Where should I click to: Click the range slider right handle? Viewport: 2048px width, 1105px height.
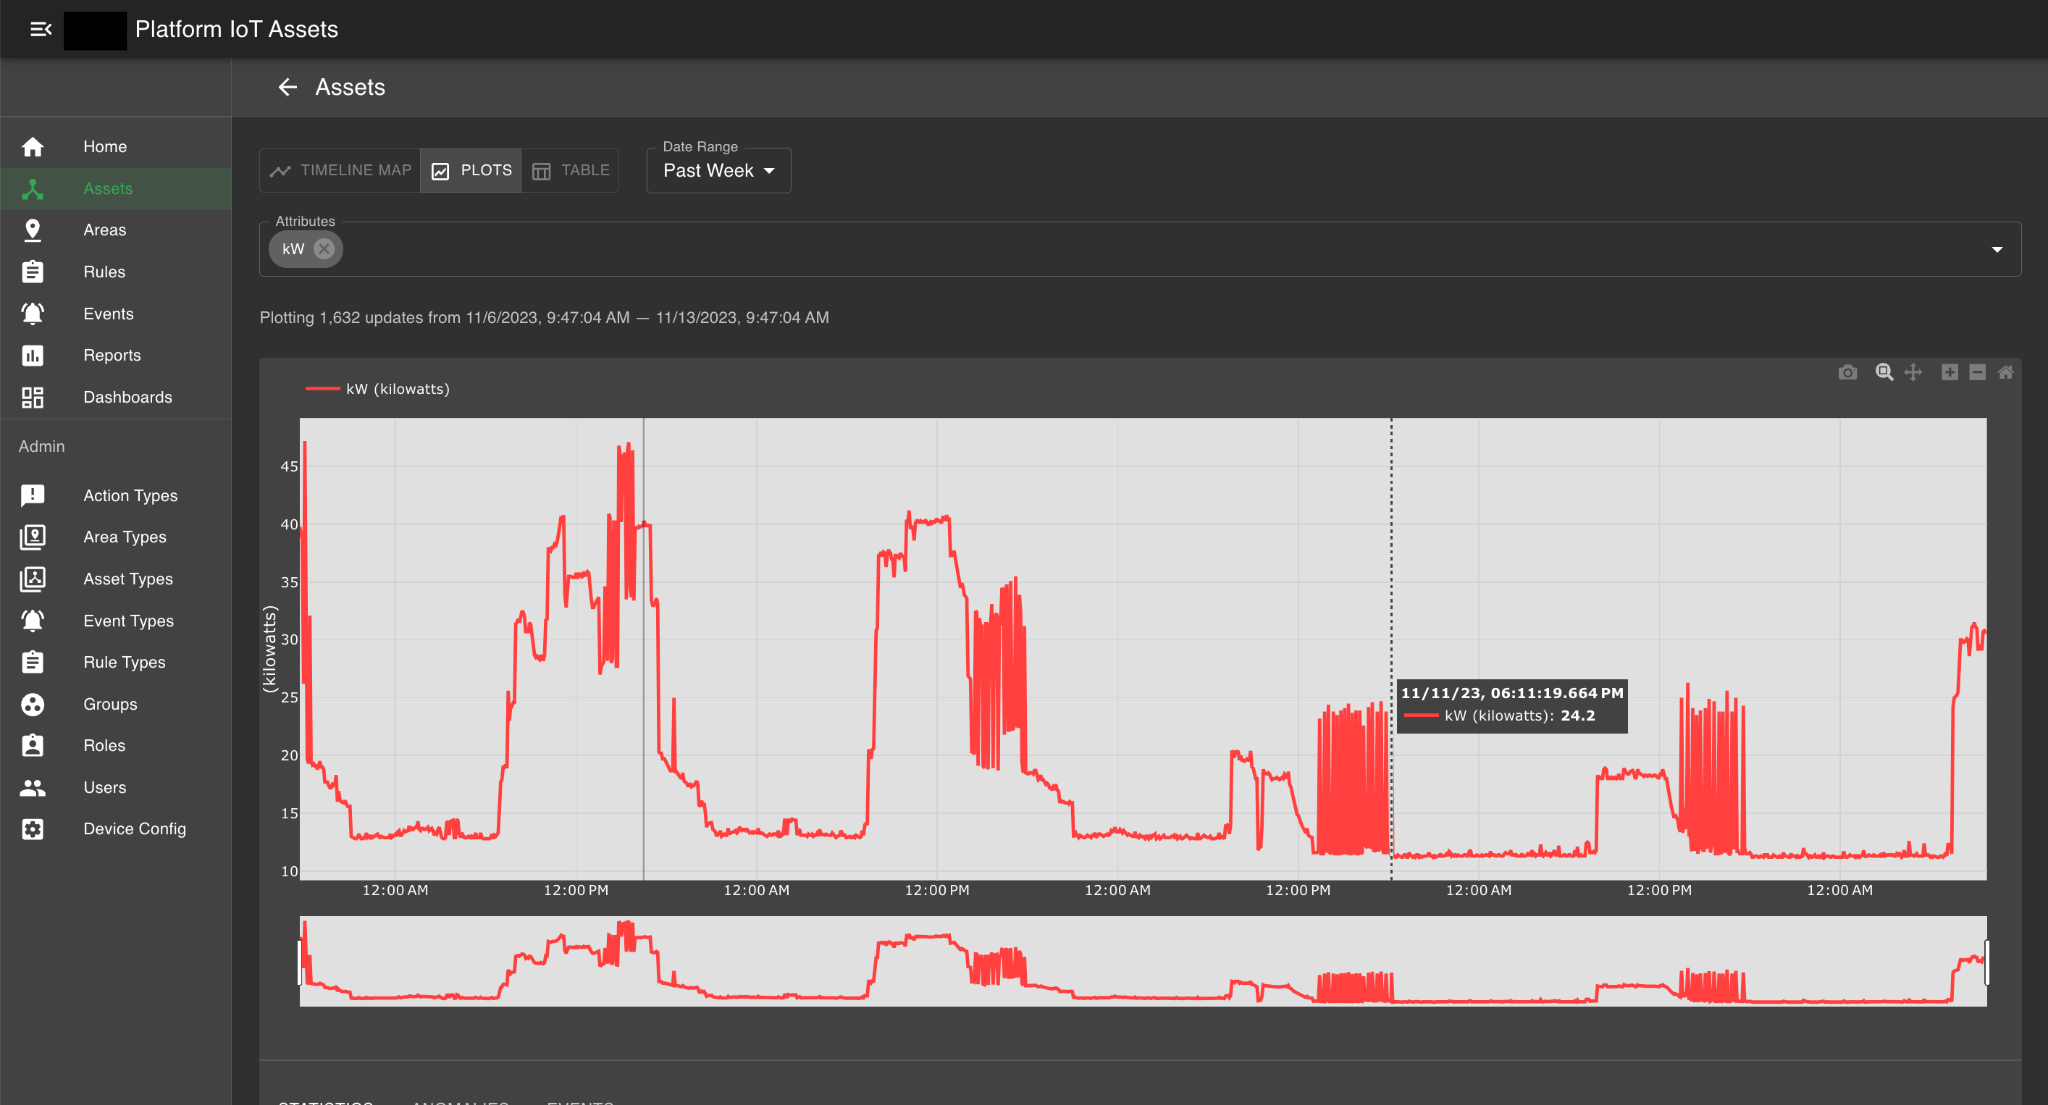tap(1986, 962)
